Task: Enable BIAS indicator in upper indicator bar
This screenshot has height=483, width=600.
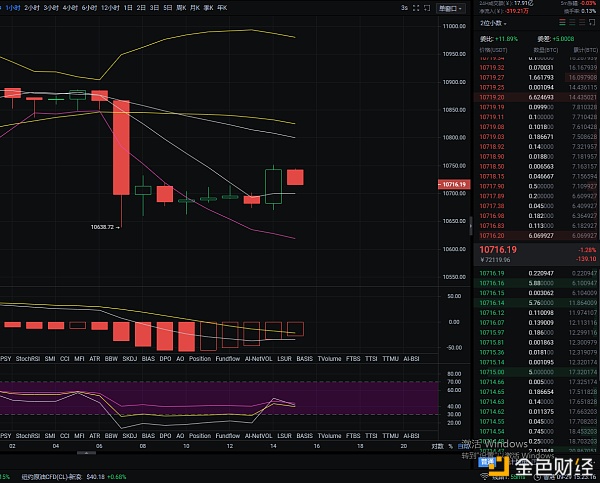Action: coord(148,359)
